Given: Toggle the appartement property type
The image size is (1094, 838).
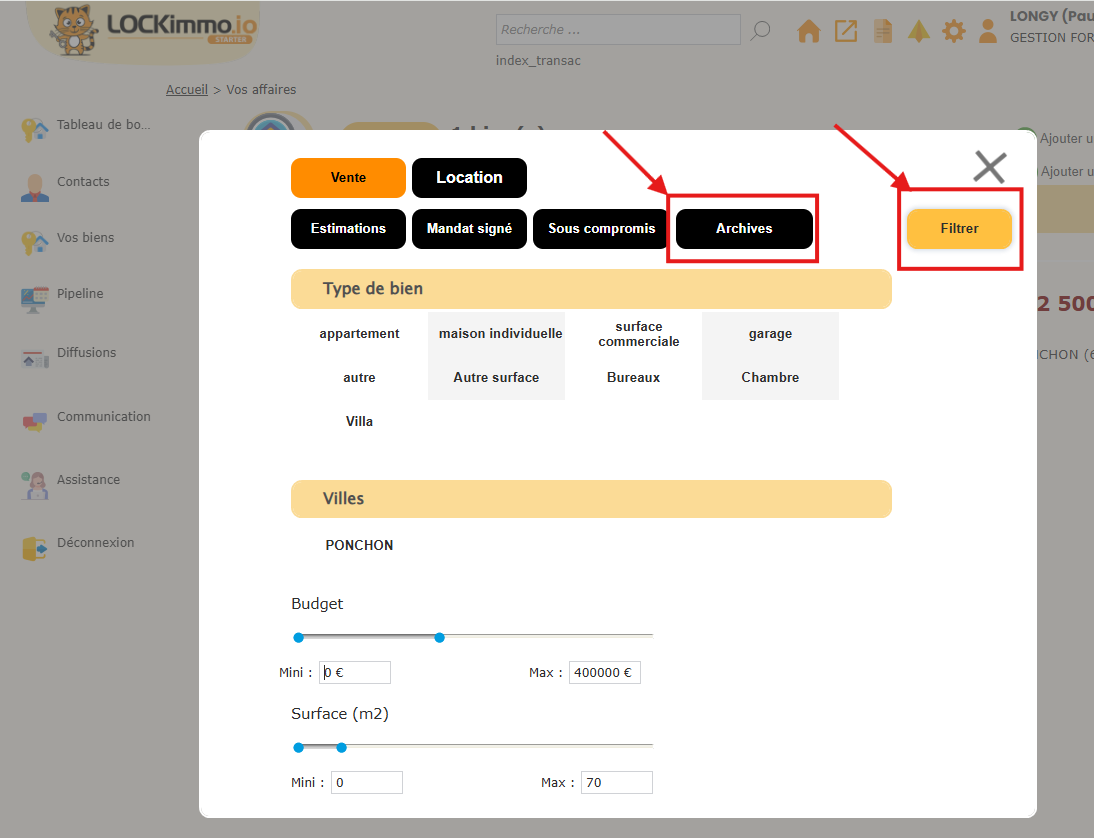Looking at the screenshot, I should [x=359, y=334].
